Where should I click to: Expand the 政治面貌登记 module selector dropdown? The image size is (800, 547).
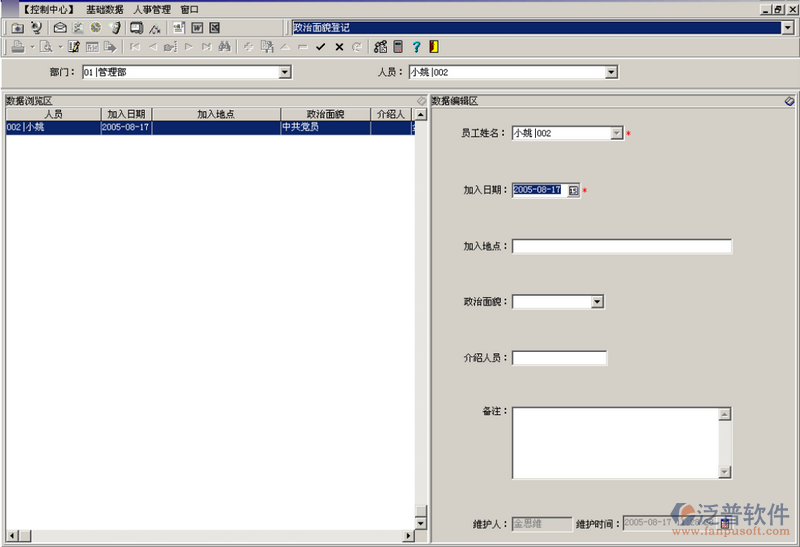point(788,27)
